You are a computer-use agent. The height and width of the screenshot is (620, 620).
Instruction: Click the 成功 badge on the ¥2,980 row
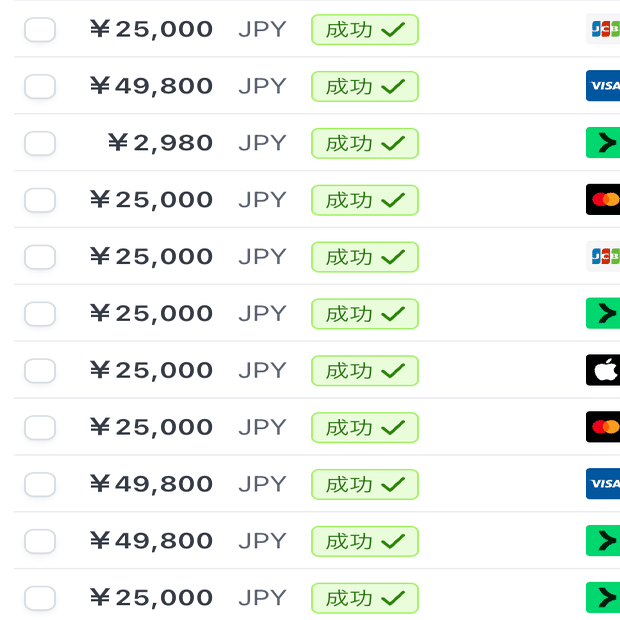(364, 143)
